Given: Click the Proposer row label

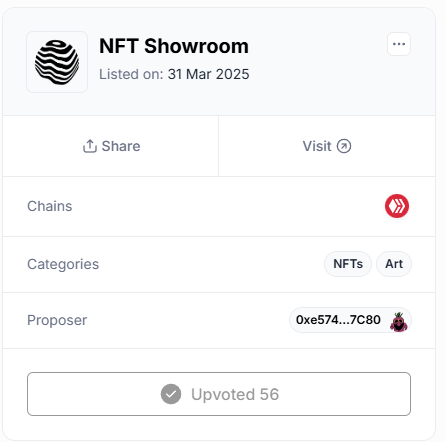Looking at the screenshot, I should tap(57, 320).
